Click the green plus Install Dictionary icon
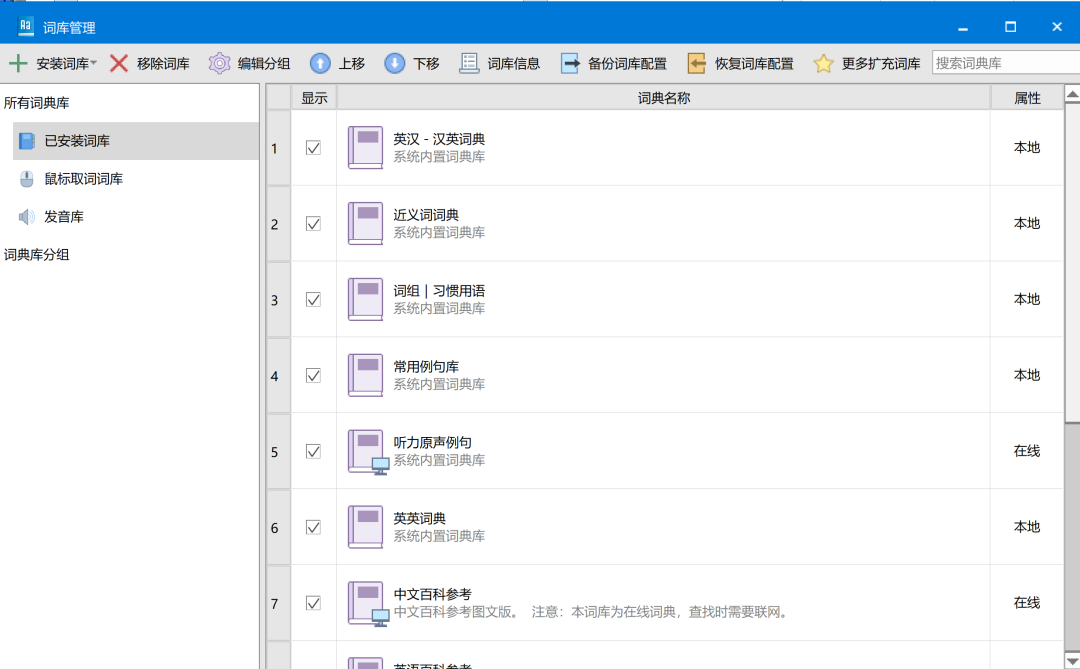The height and width of the screenshot is (669, 1080). (18, 63)
